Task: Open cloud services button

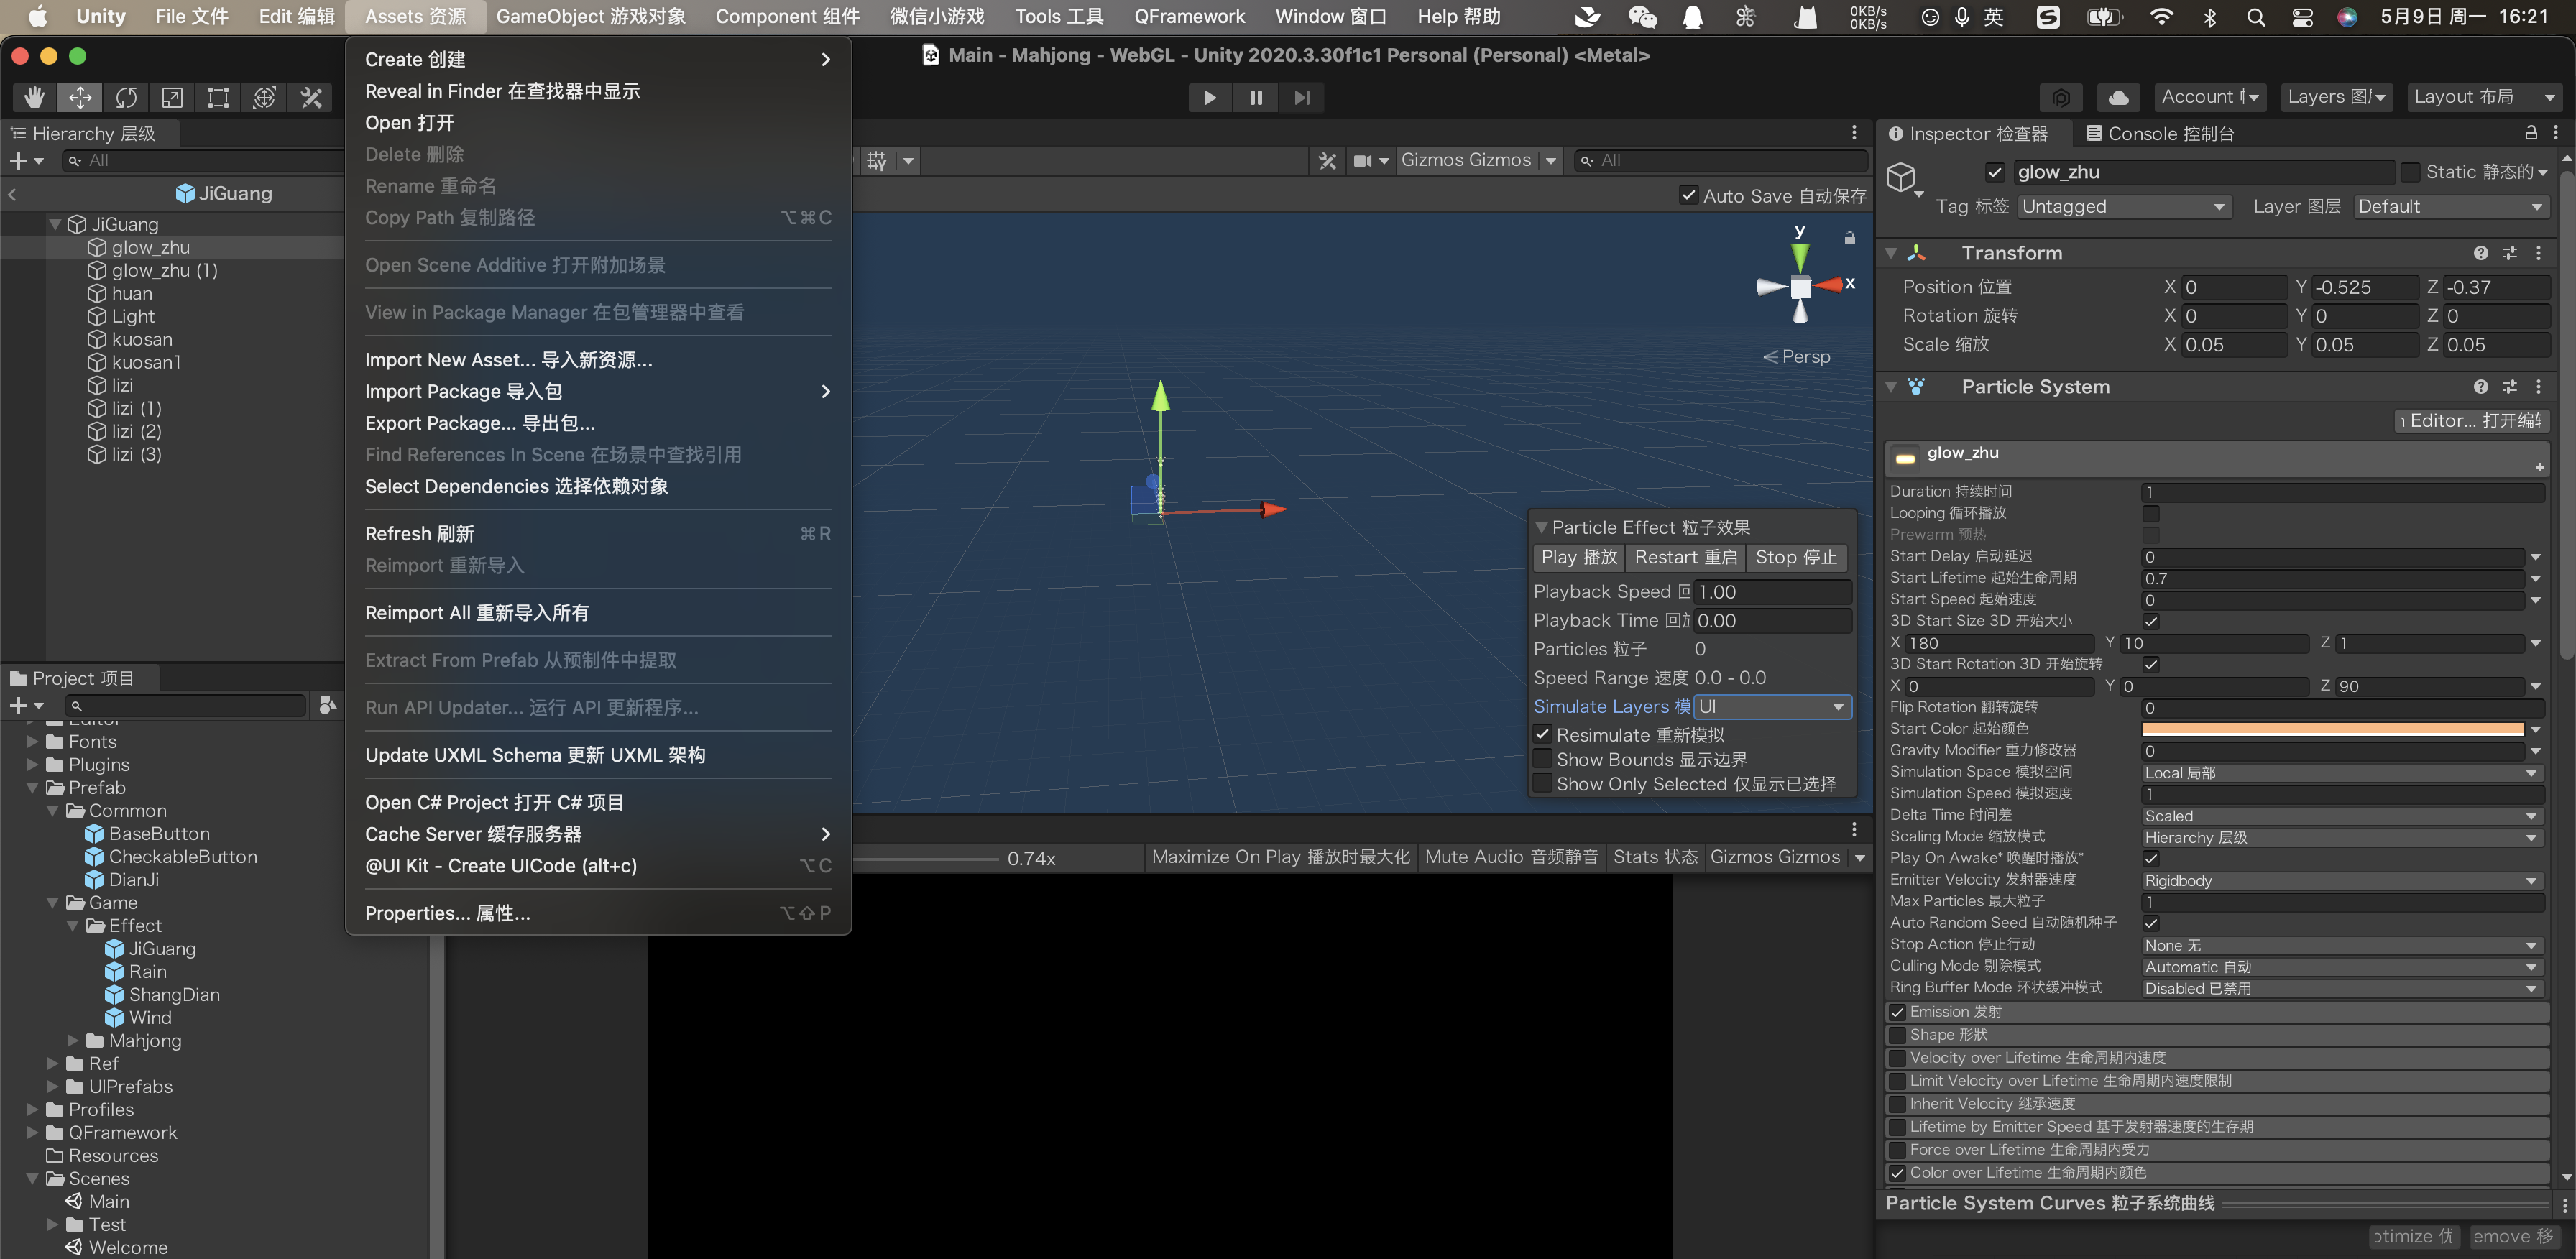Action: [x=2118, y=97]
